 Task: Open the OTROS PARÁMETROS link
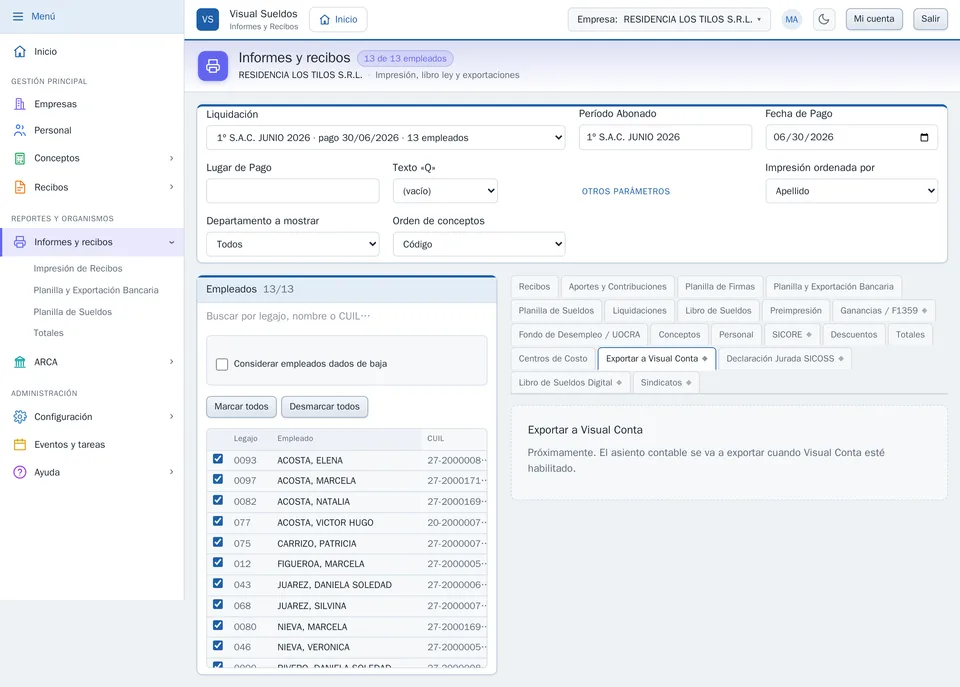[x=626, y=192]
